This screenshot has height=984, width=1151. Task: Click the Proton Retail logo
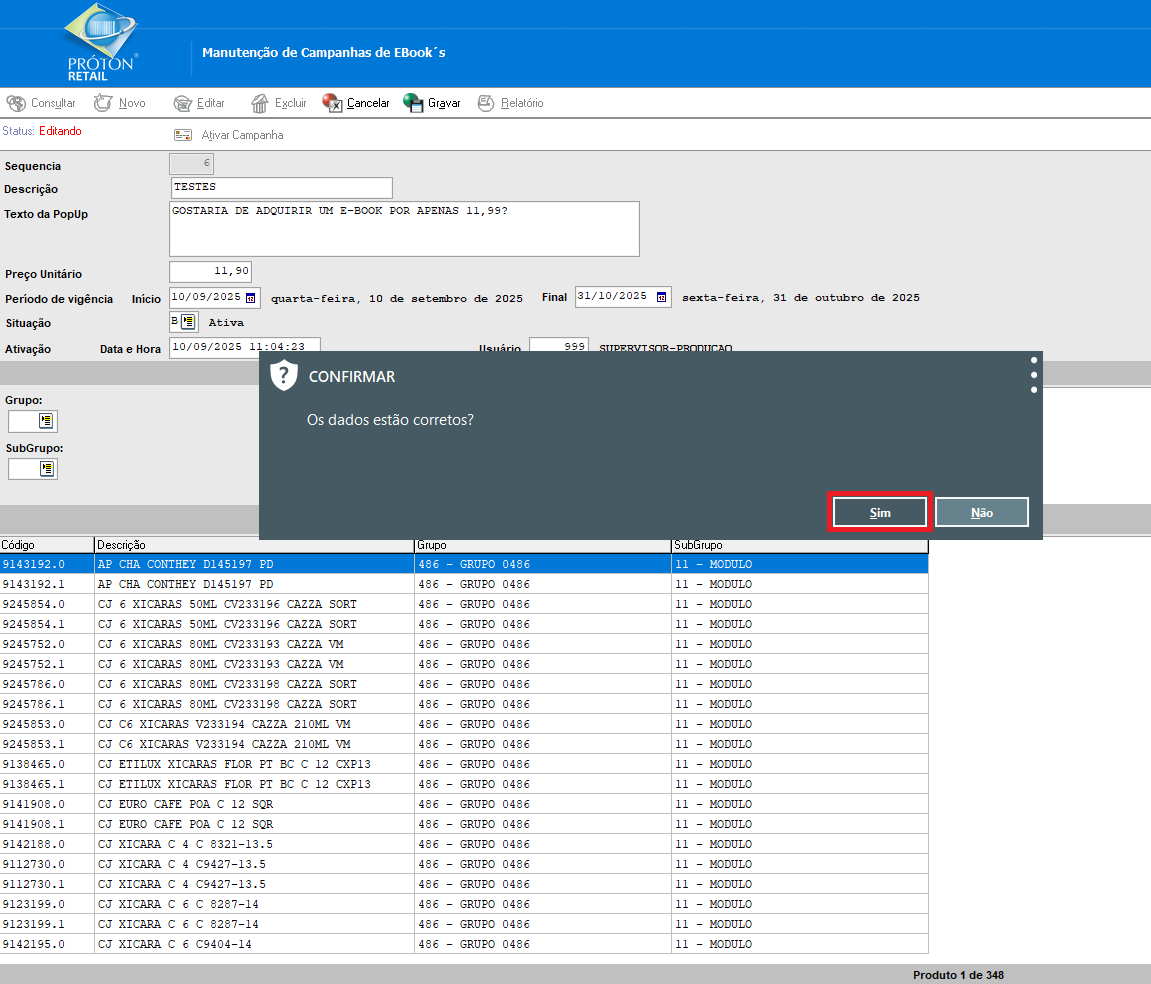(x=101, y=43)
